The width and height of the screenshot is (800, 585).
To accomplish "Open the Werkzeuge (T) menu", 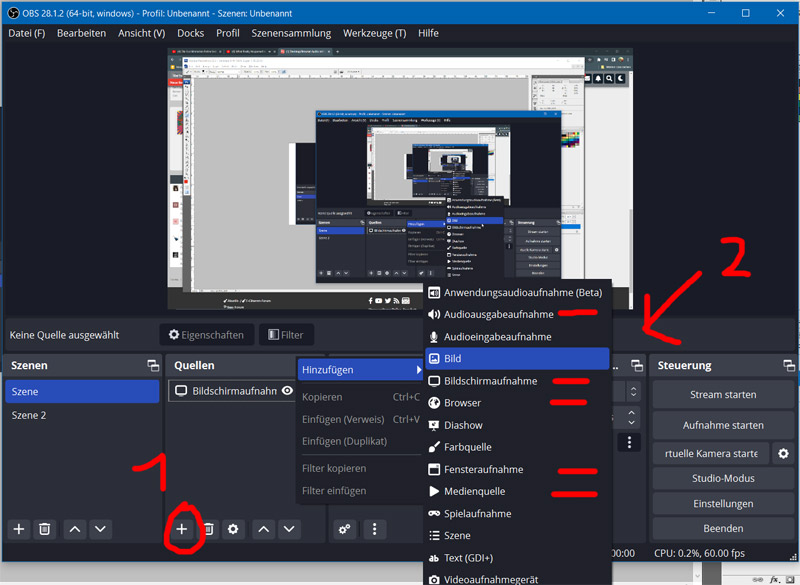I will point(374,33).
